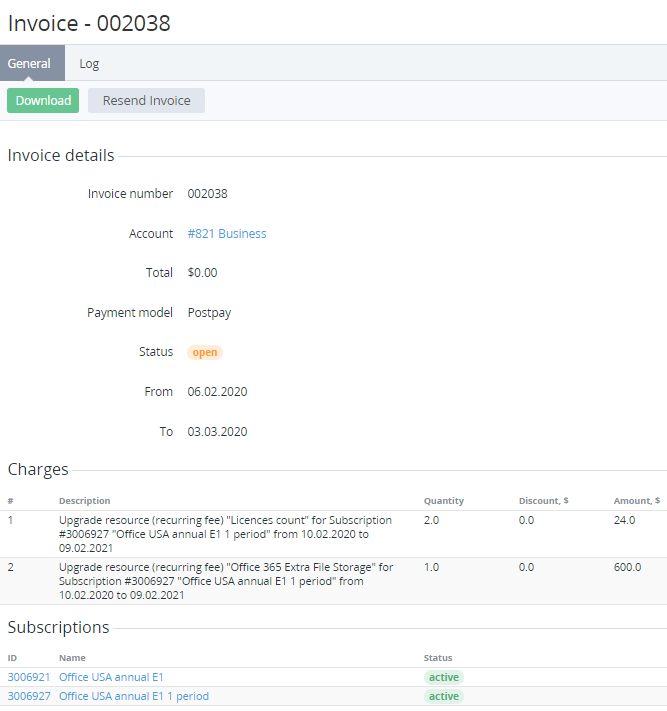
Task: Click the Amount, $ column header
Action: (636, 501)
